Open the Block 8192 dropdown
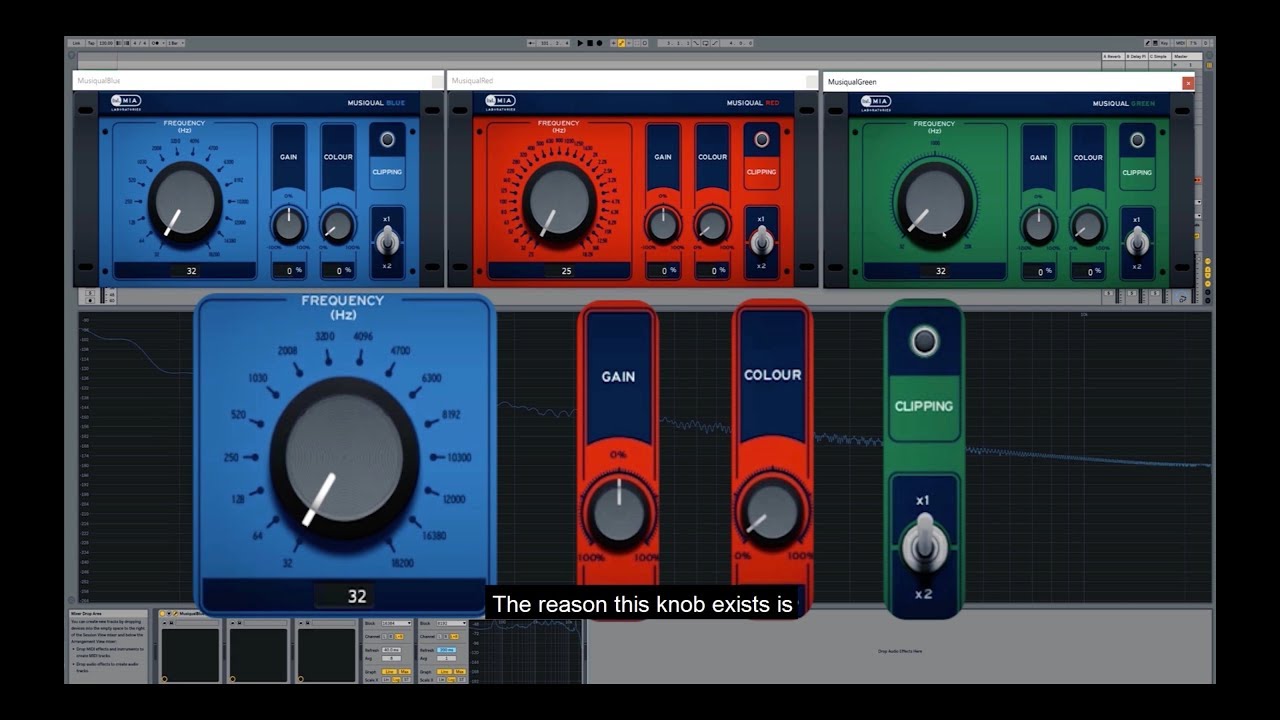This screenshot has height=720, width=1280. pos(452,623)
